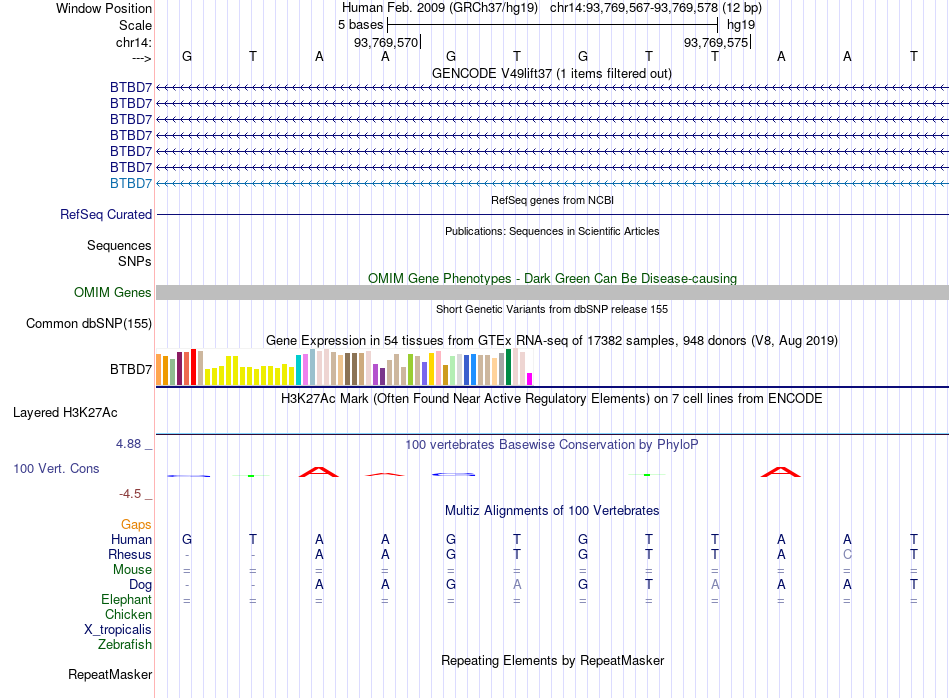Open Common dbSNP(155) track settings
Image resolution: width=950 pixels, height=698 pixels.
[x=89, y=324]
